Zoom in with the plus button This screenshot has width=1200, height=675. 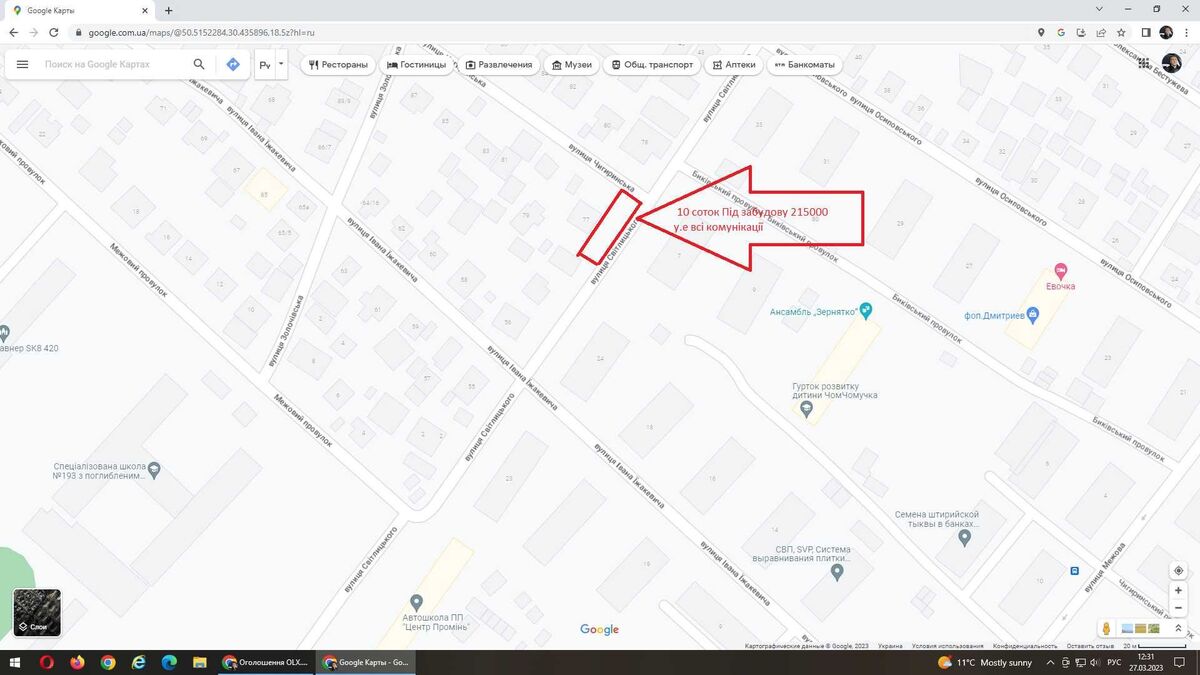coord(1178,590)
